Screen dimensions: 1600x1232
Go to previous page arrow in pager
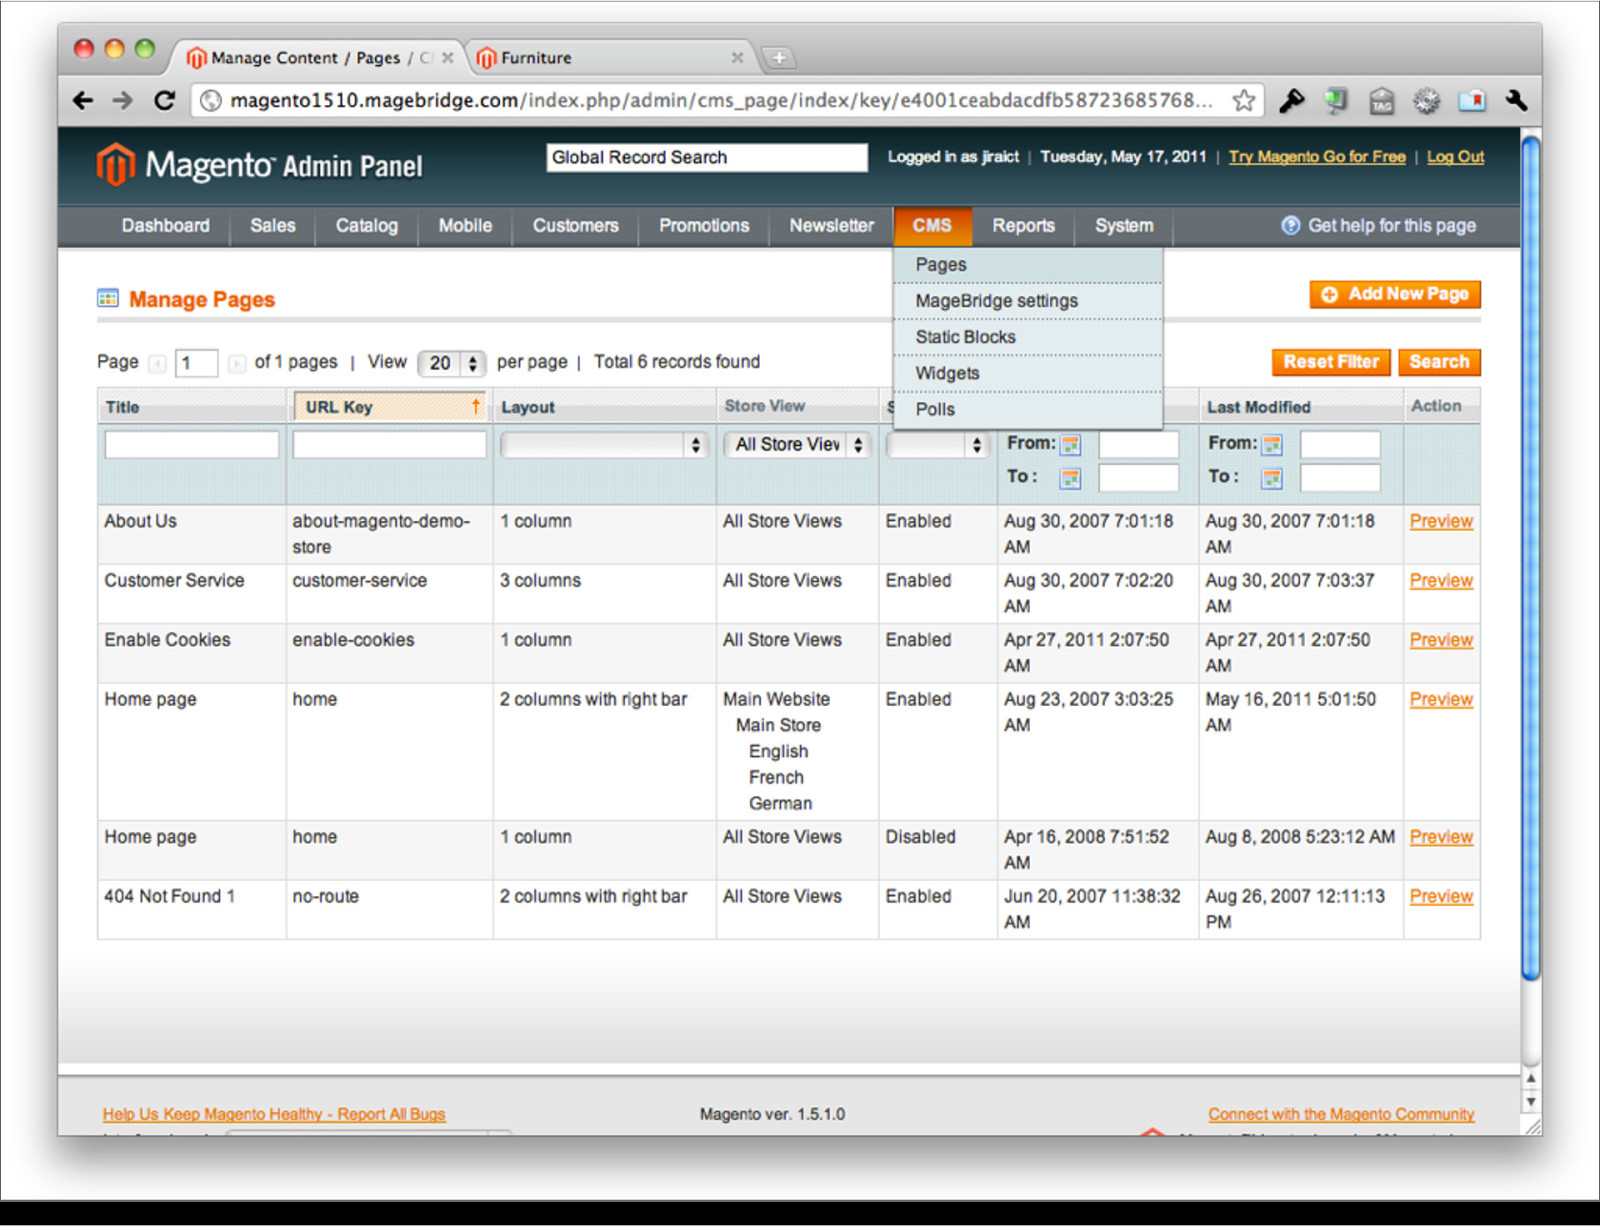tap(157, 363)
